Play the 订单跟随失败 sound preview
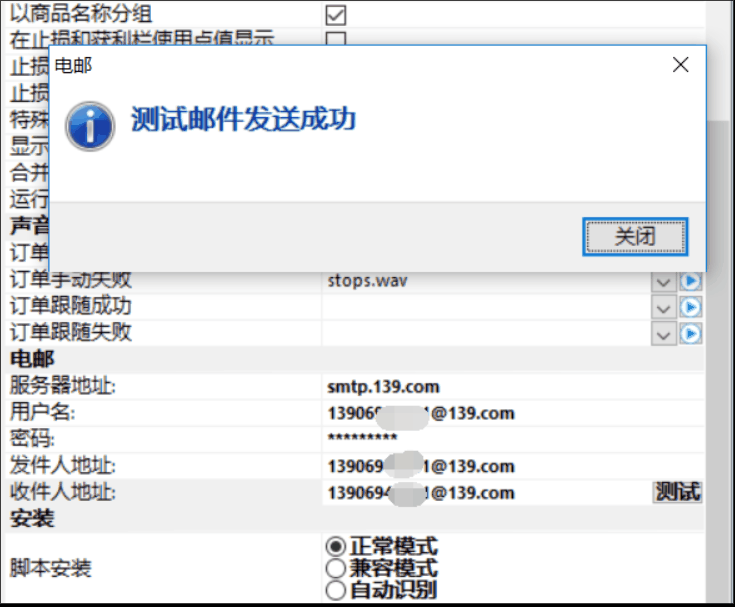735x607 pixels. coord(691,333)
